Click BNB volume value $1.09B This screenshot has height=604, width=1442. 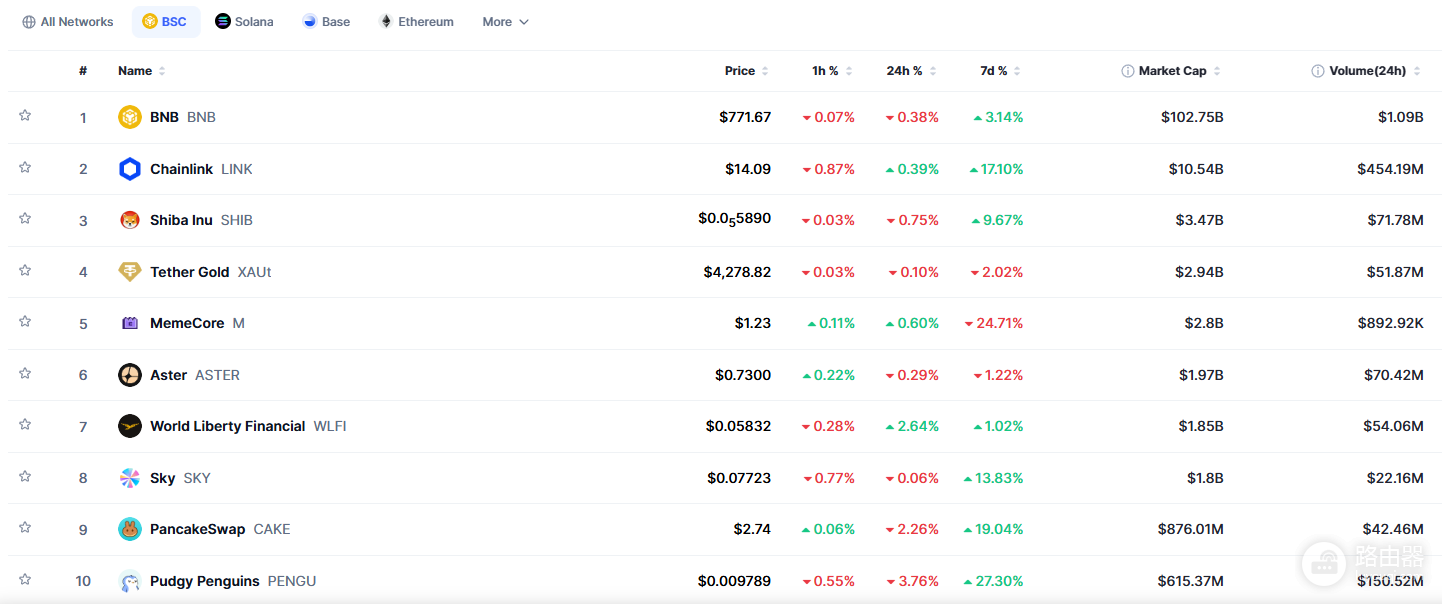point(1400,117)
